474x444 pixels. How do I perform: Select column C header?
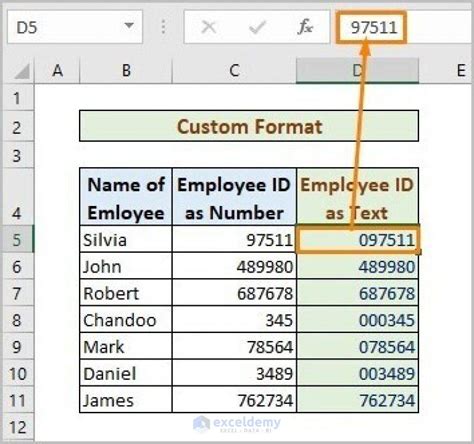point(234,70)
